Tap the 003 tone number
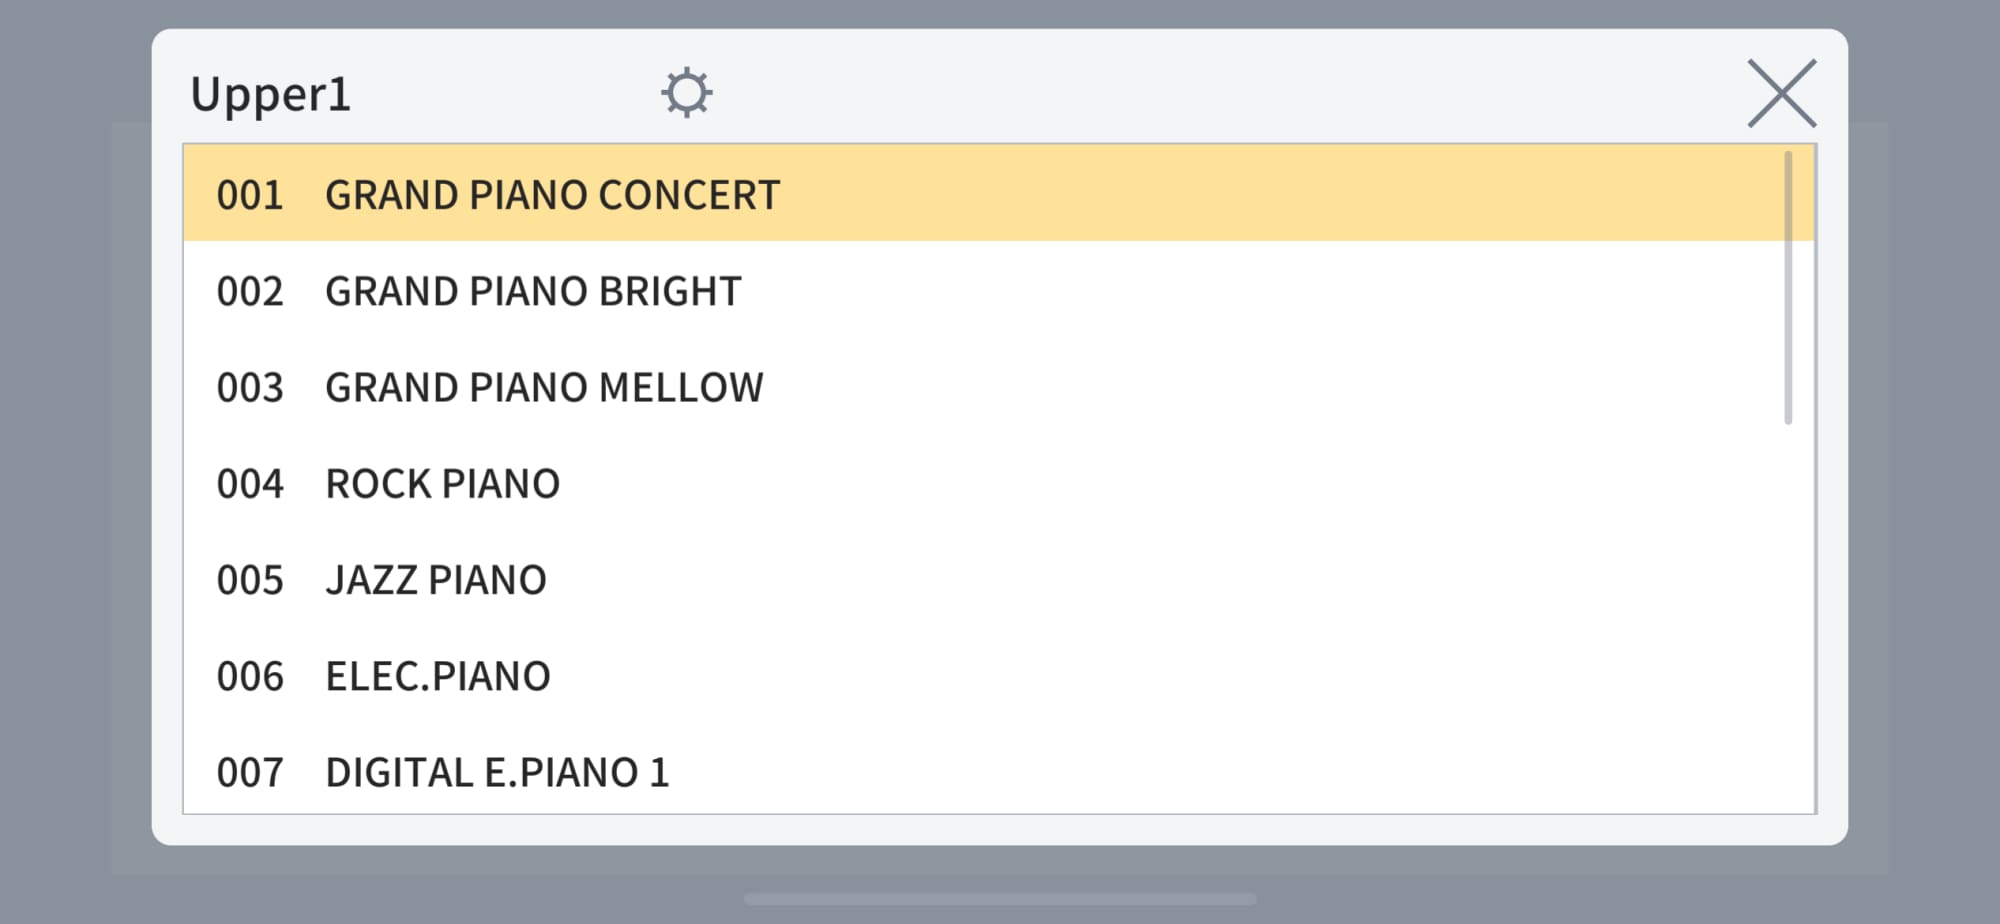The image size is (2000, 924). tap(250, 387)
